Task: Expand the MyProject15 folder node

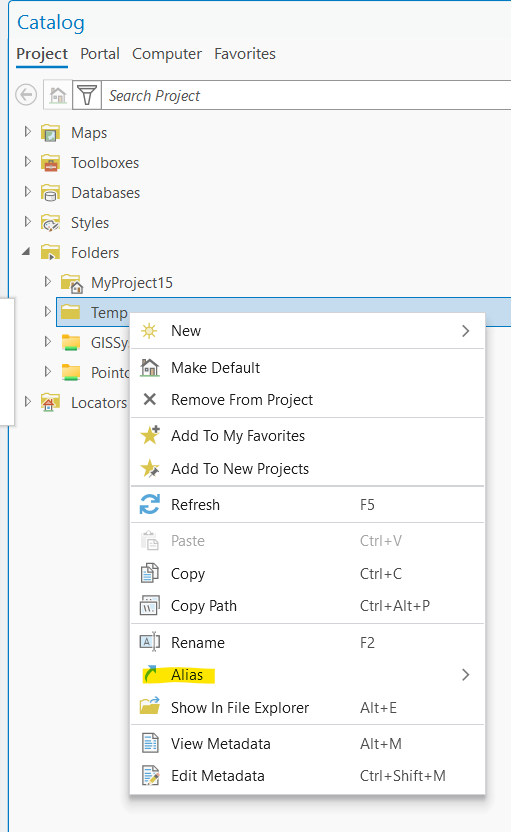Action: 48,281
